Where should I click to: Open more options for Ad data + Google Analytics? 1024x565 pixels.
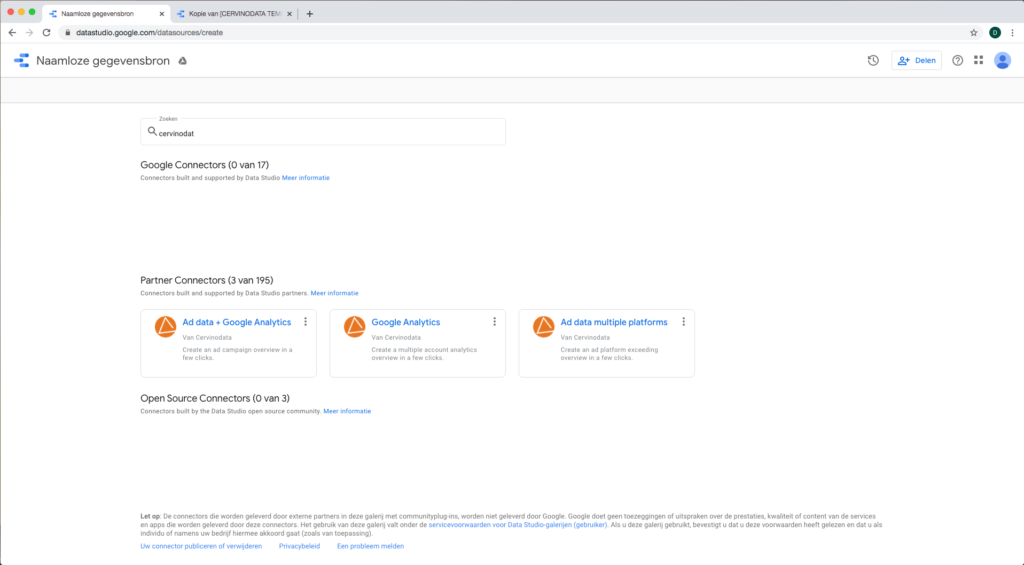[x=305, y=321]
